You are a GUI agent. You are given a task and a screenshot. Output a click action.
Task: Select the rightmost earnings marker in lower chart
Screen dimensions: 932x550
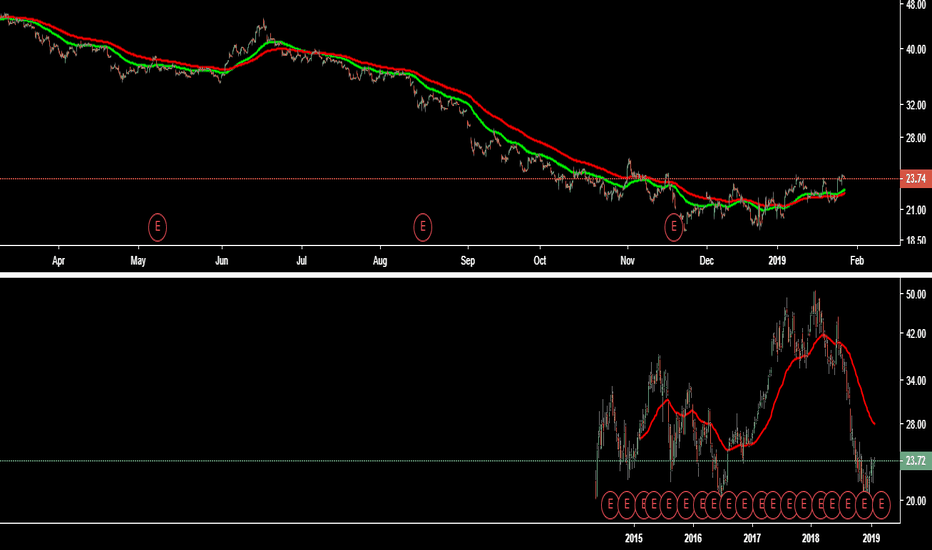pos(881,505)
